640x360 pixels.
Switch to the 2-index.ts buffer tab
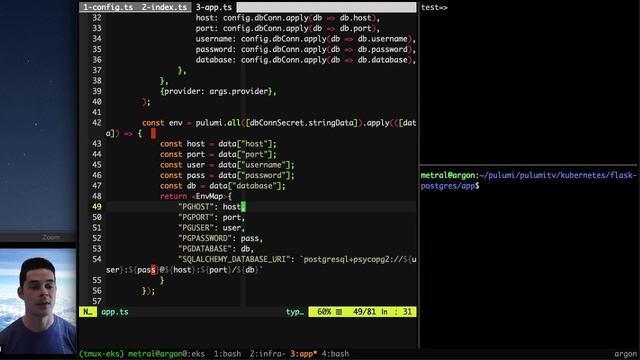coord(164,7)
